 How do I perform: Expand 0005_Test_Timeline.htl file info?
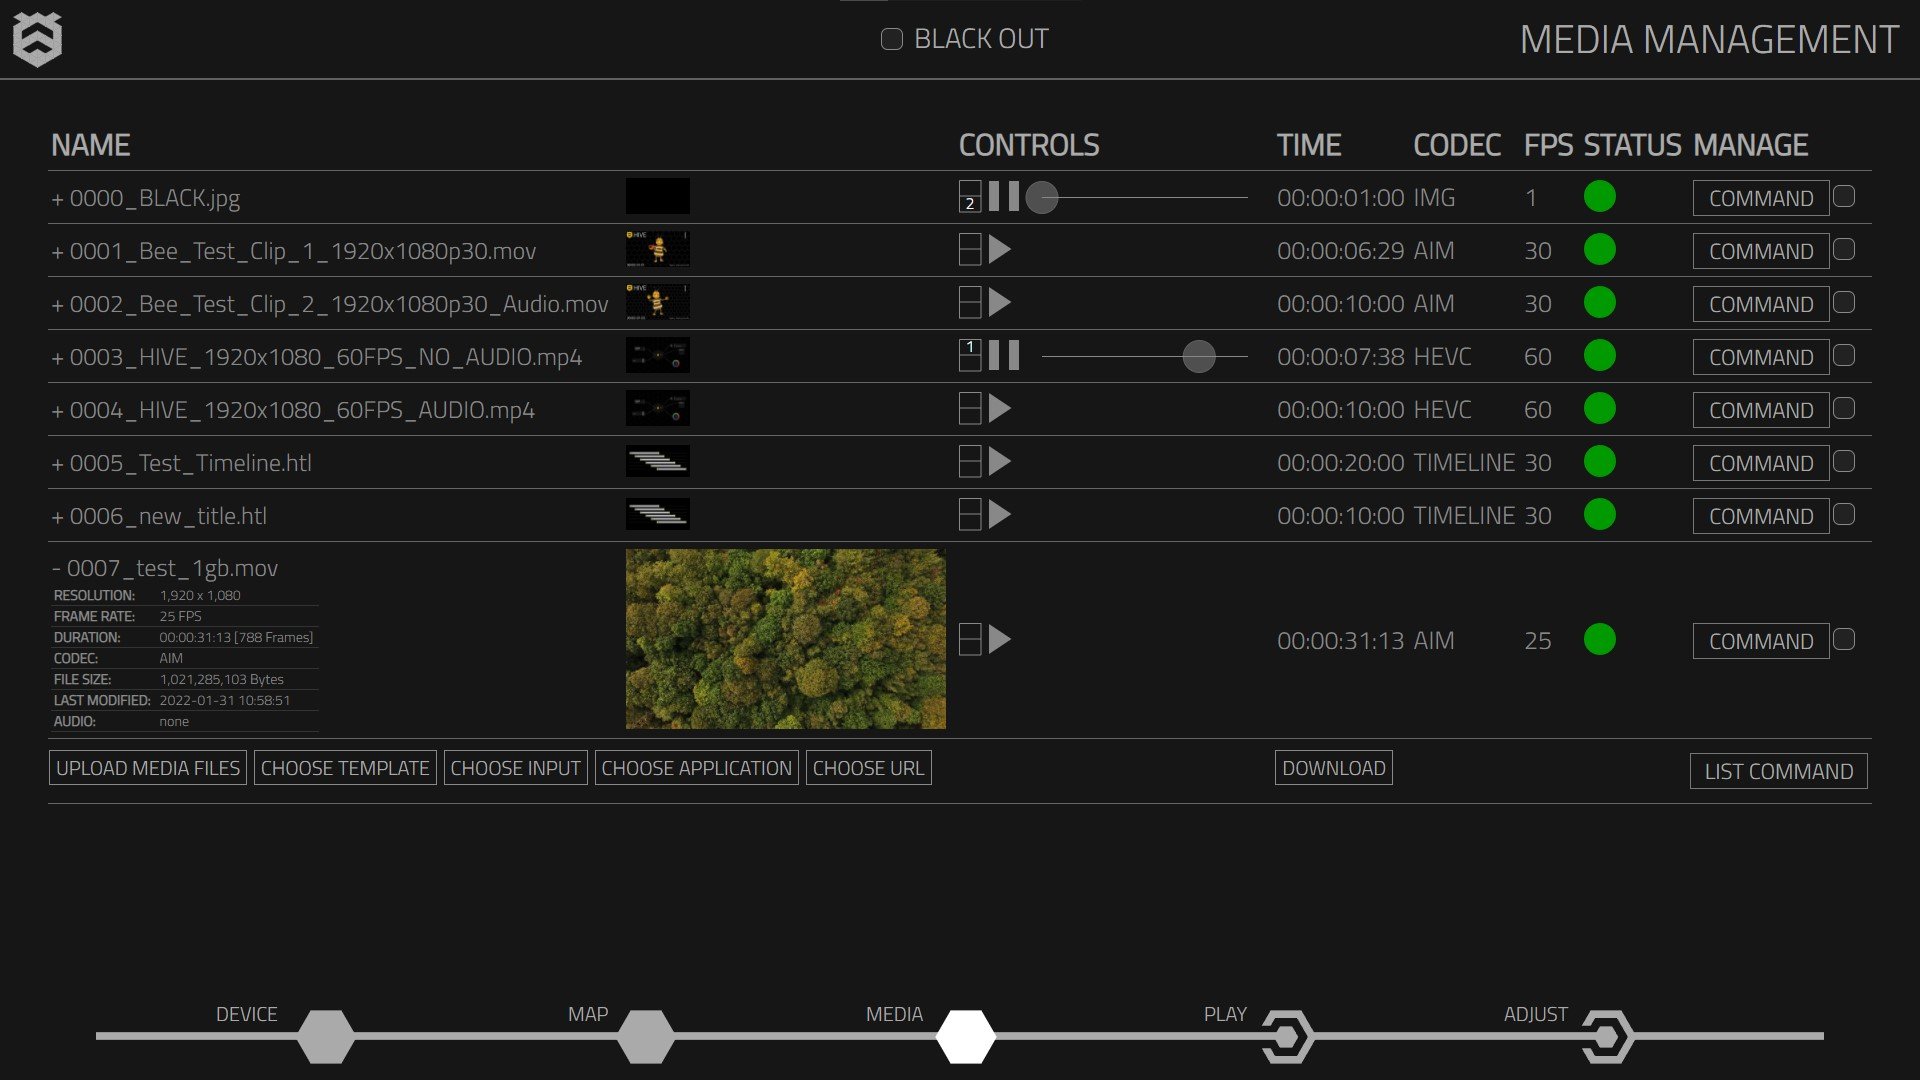click(x=58, y=464)
